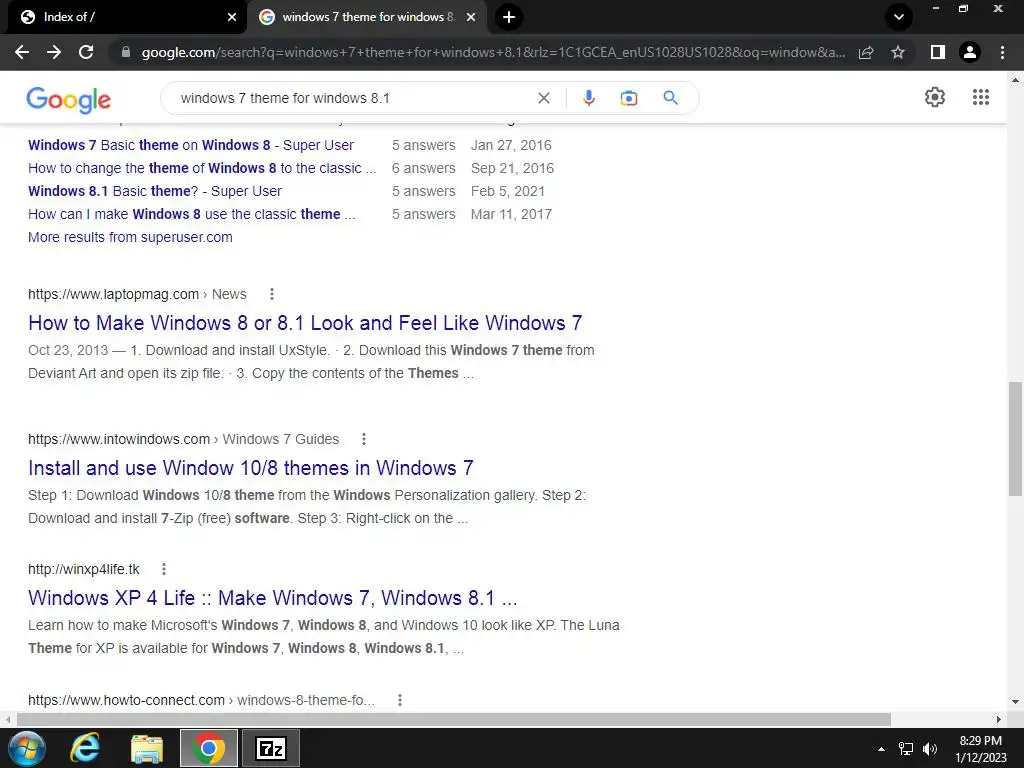Image resolution: width=1024 pixels, height=768 pixels.
Task: Open the share this page icon
Action: click(866, 52)
